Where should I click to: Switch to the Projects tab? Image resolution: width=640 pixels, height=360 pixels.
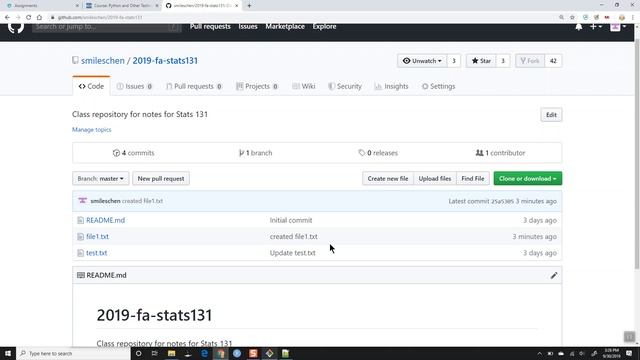(x=257, y=86)
